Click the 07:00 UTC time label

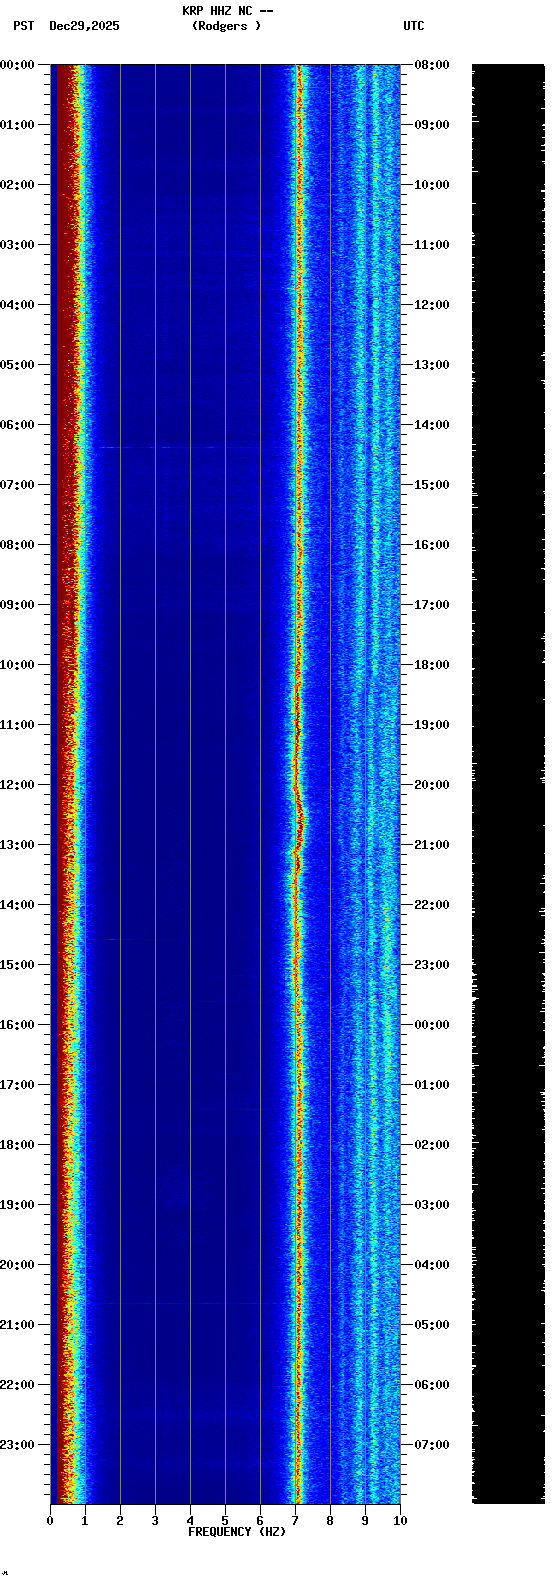[x=432, y=1445]
